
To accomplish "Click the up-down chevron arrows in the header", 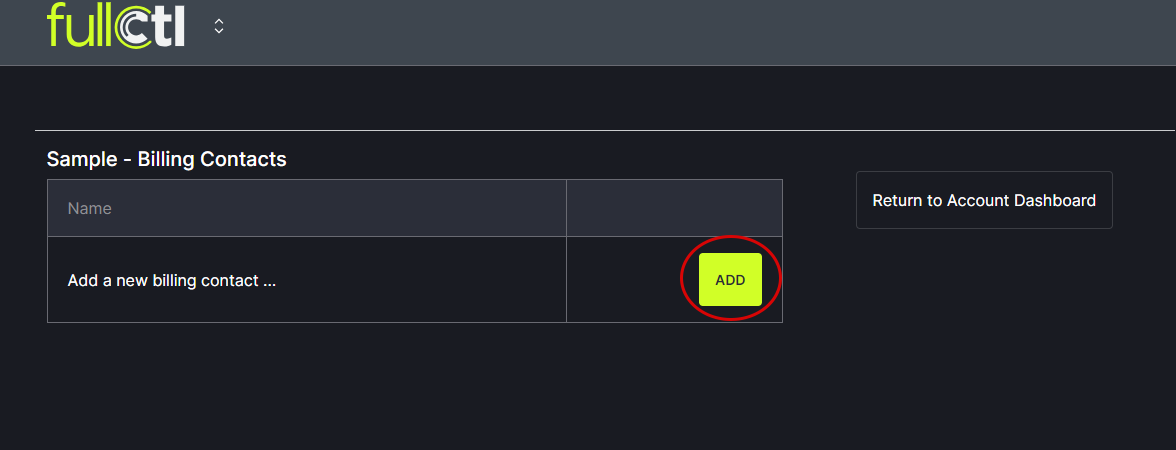I will tap(219, 27).
